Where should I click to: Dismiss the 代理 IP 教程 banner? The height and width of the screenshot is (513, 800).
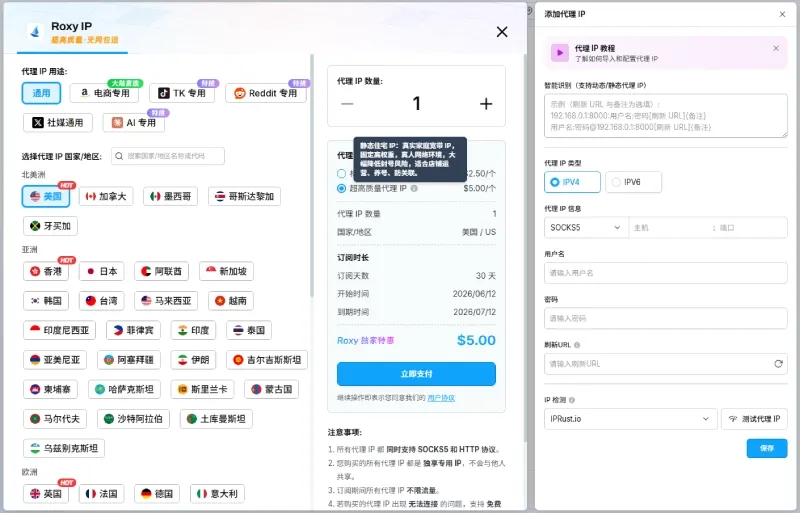coord(776,48)
